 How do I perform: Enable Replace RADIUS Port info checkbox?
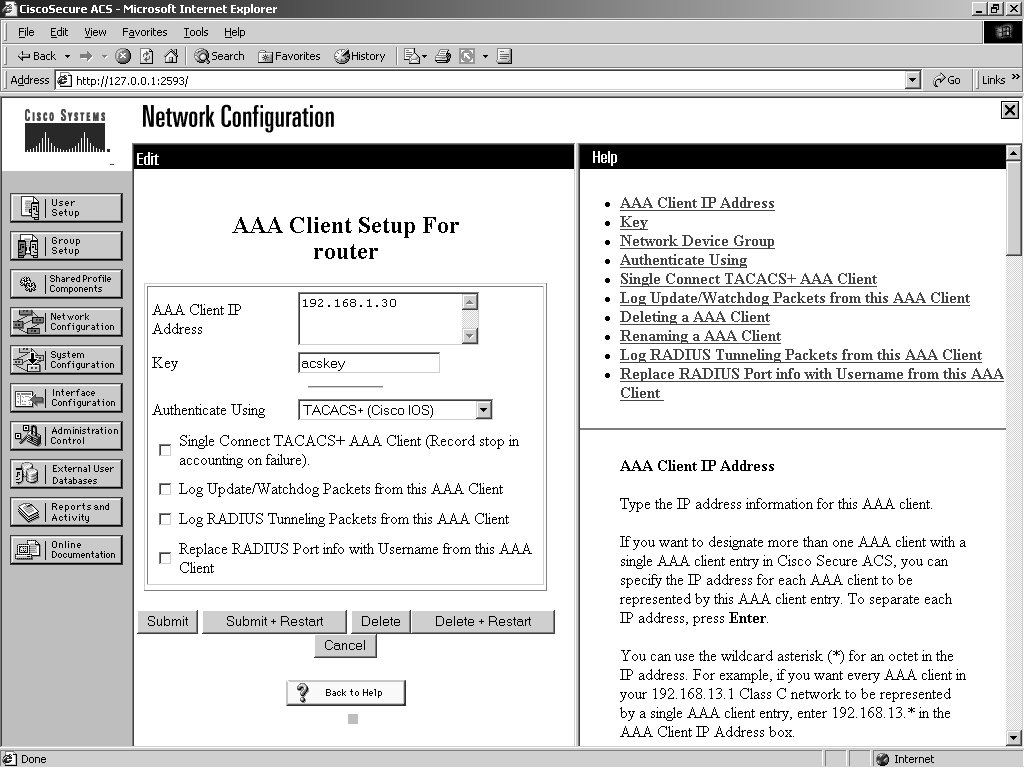point(165,558)
